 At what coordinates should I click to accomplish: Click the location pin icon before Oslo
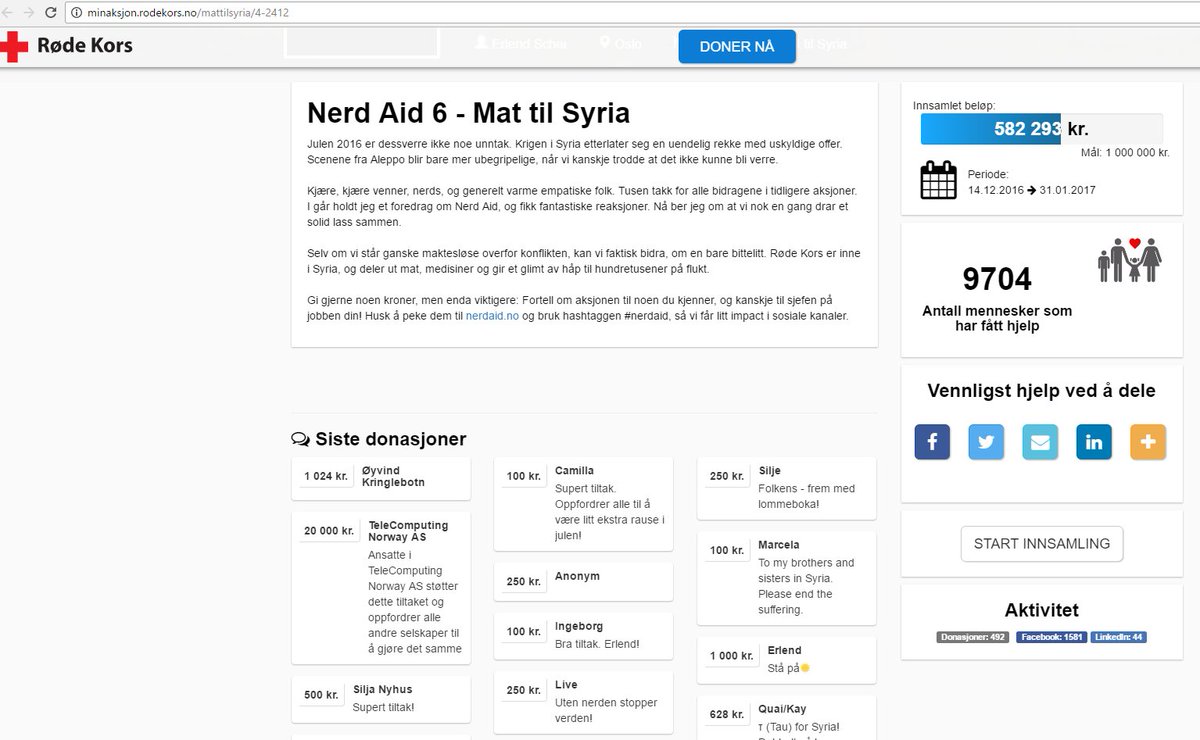[x=603, y=43]
